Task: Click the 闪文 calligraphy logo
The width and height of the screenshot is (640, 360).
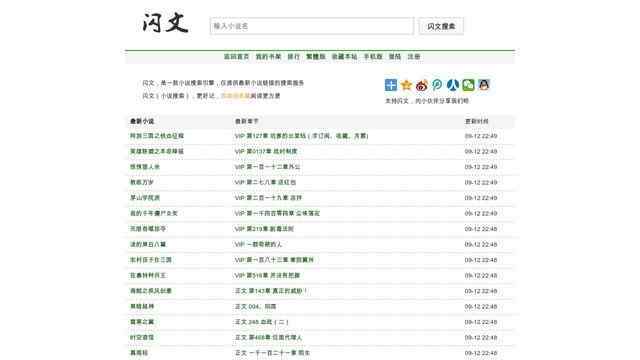Action: tap(165, 23)
